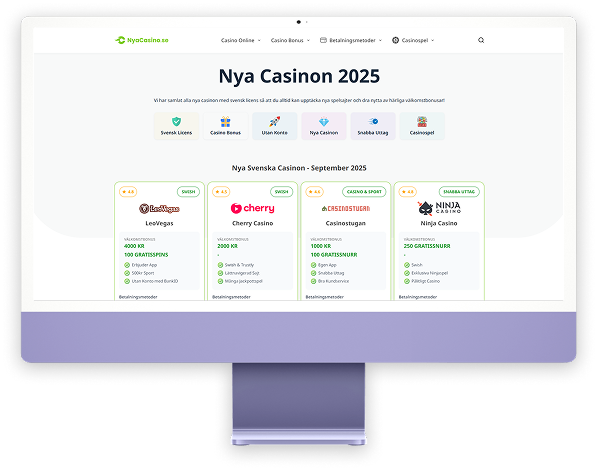597x470 pixels.
Task: Click the Casinostugan logo image
Action: (346, 208)
